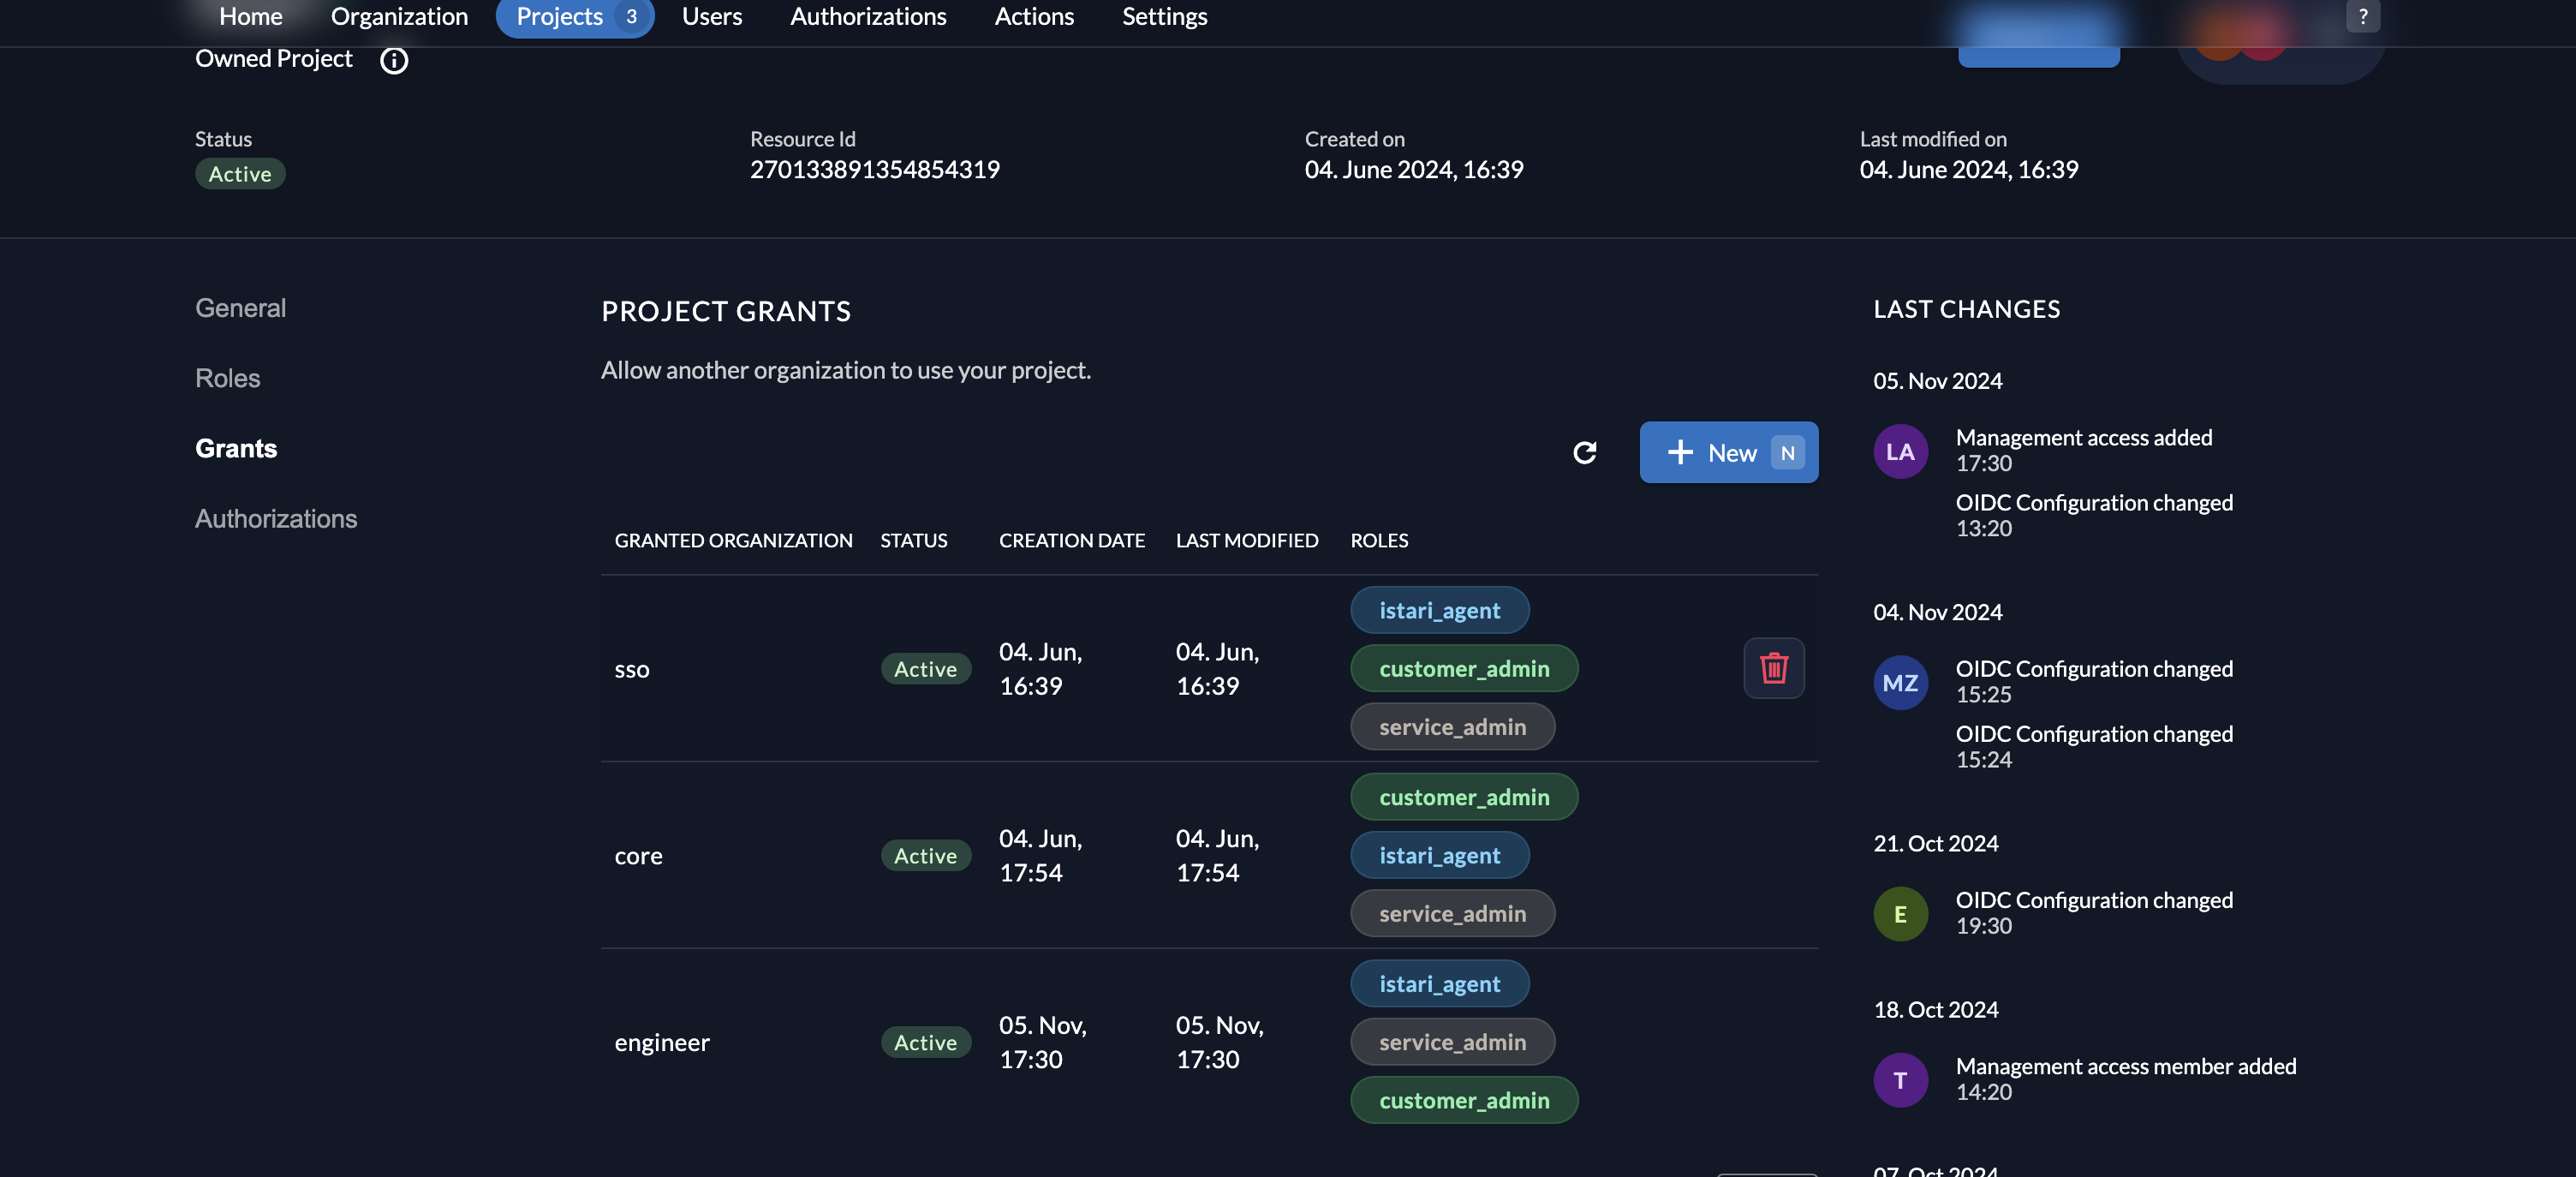Open the help question mark icon

coord(2362,16)
